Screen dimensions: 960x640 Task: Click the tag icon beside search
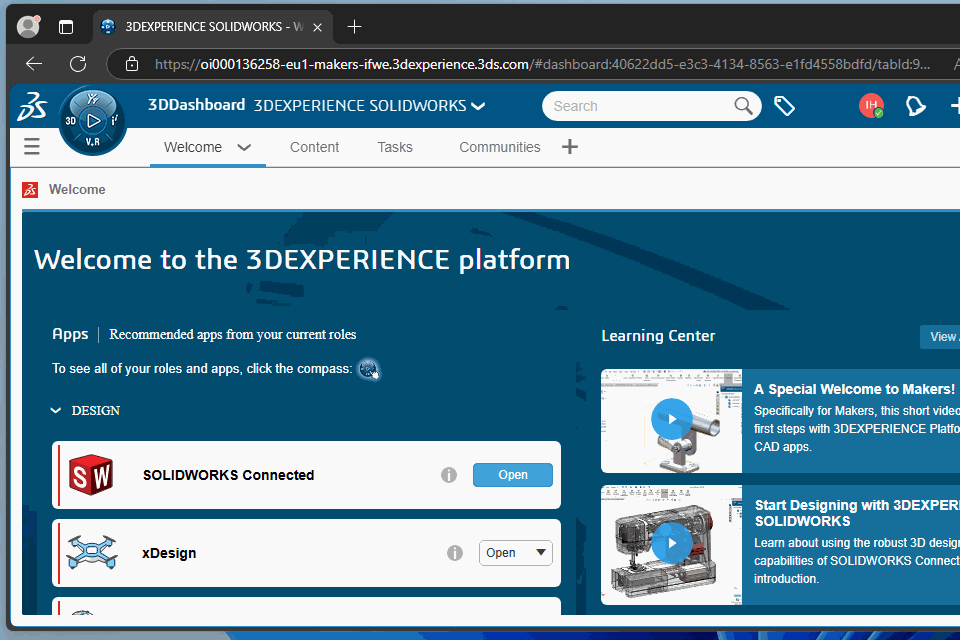coord(785,106)
